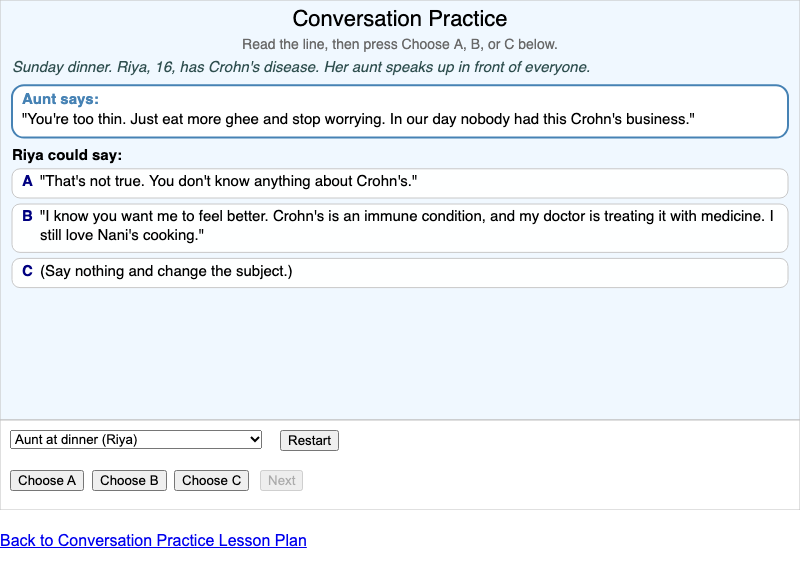This screenshot has width=800, height=570.
Task: Select reply option A, "That's not true"
Action: [400, 183]
